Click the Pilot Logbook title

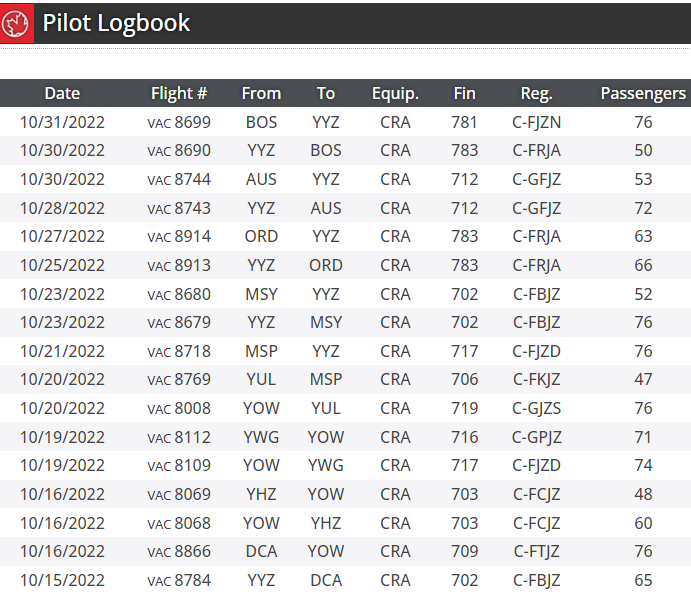(116, 24)
